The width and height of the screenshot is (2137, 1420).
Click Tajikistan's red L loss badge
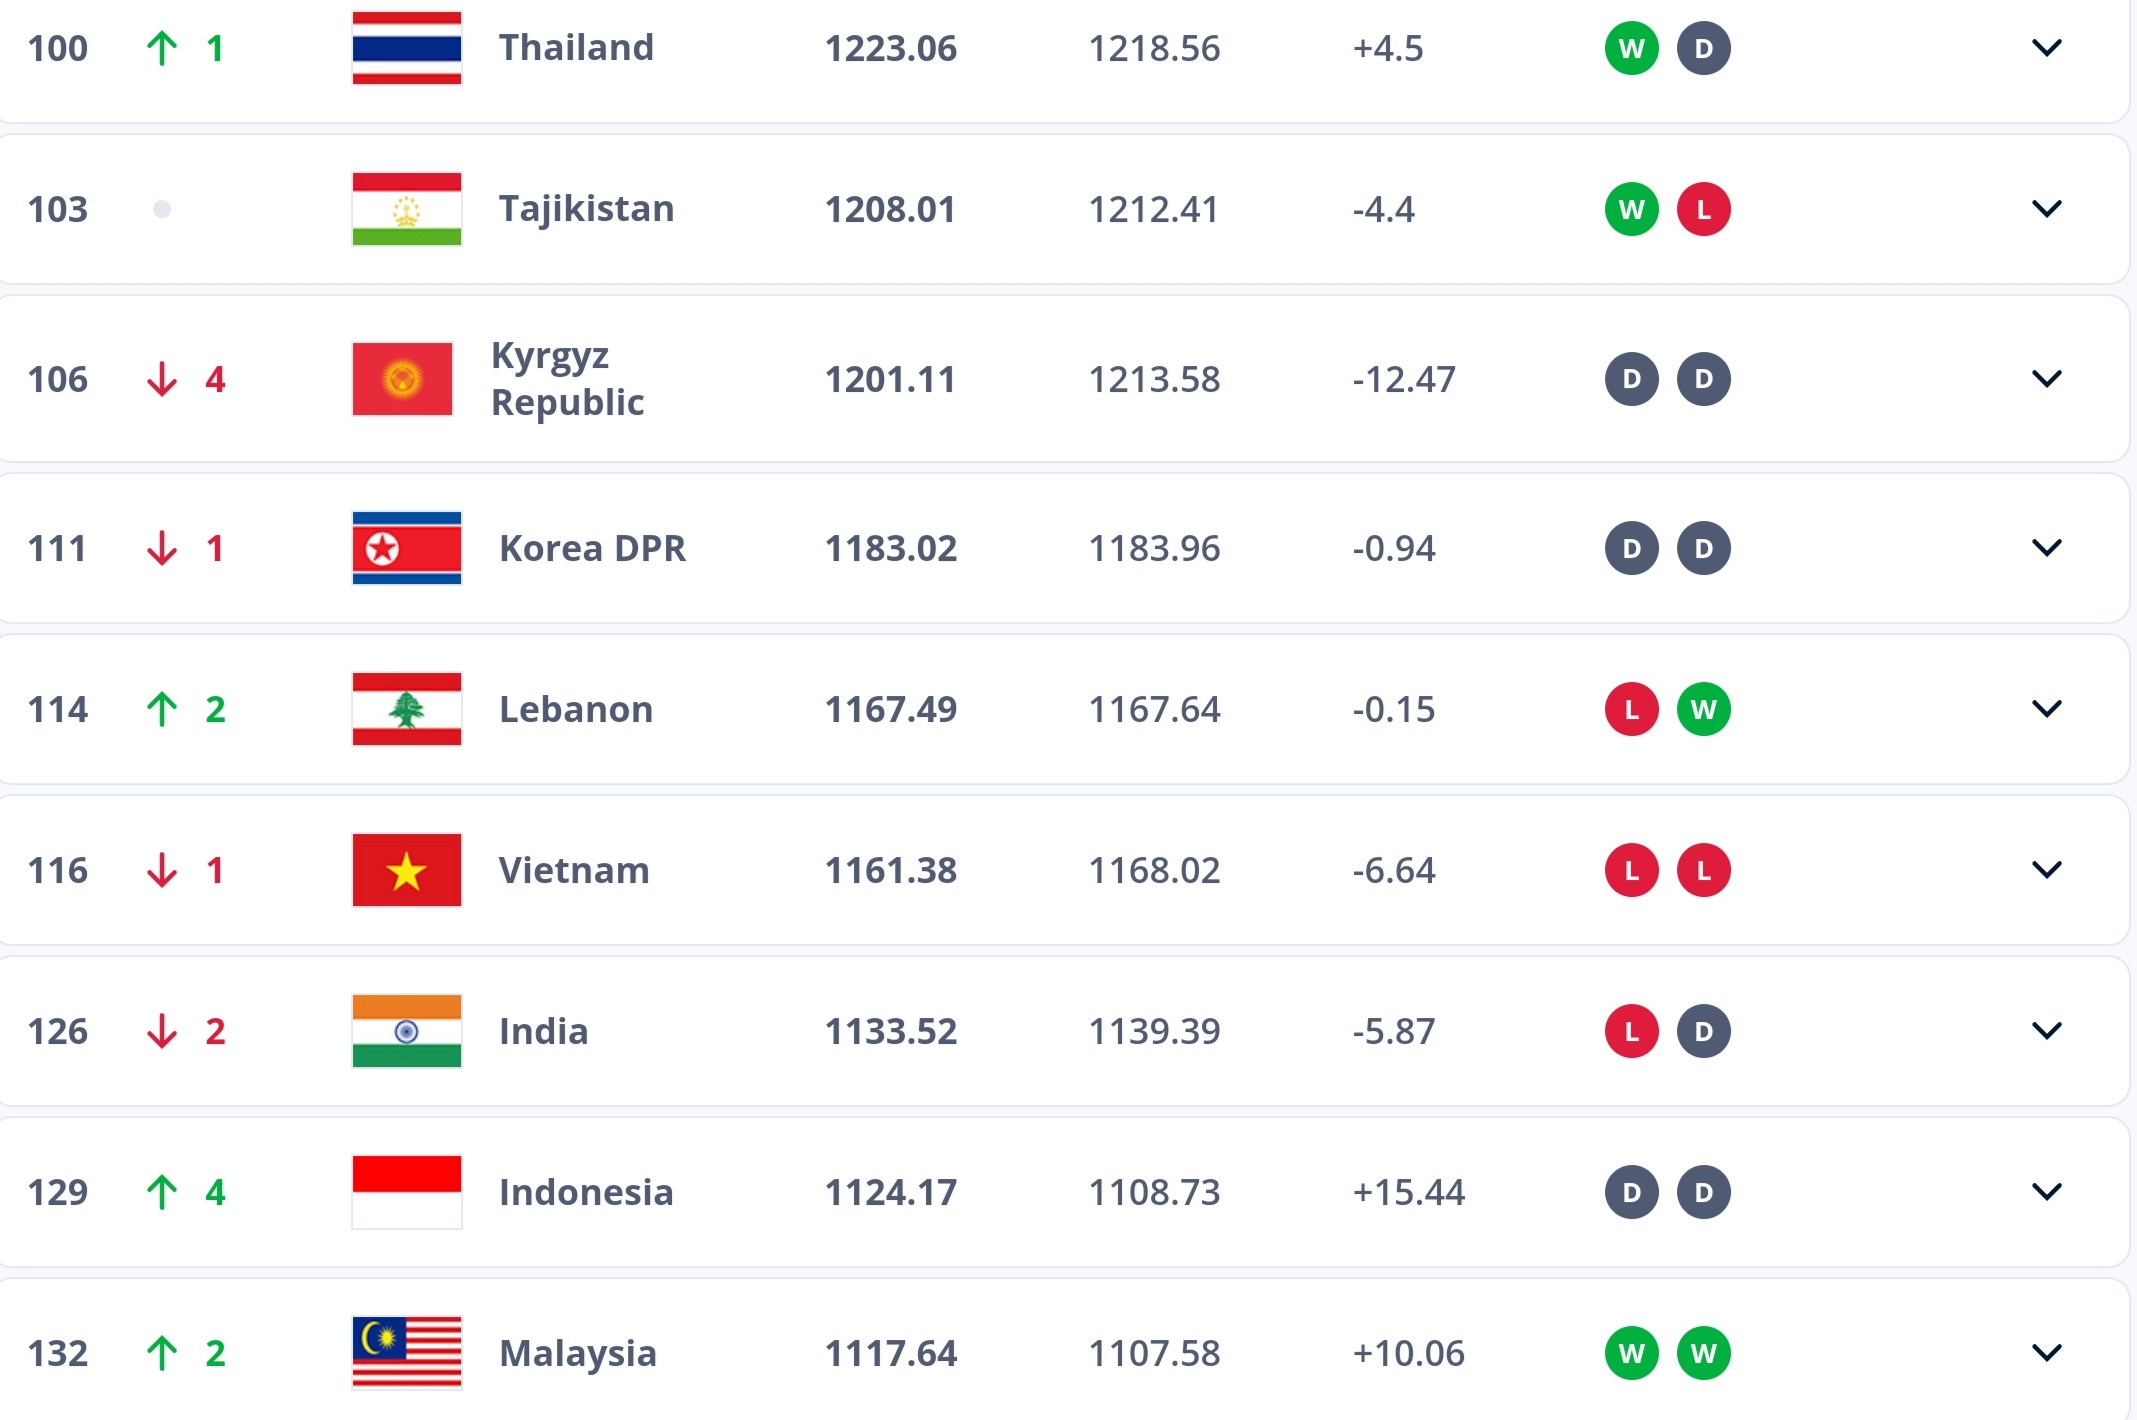coord(1704,209)
